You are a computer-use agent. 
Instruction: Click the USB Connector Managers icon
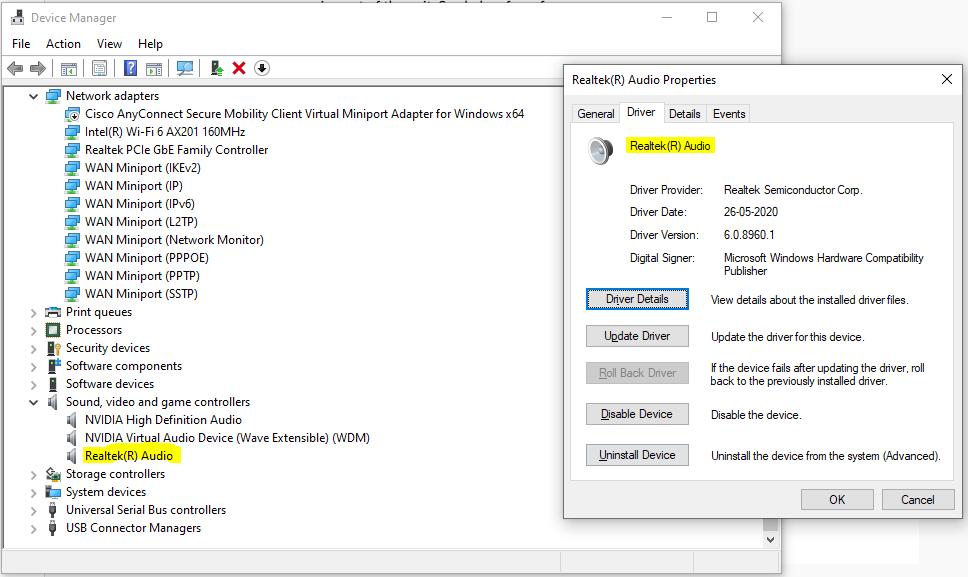[52, 528]
